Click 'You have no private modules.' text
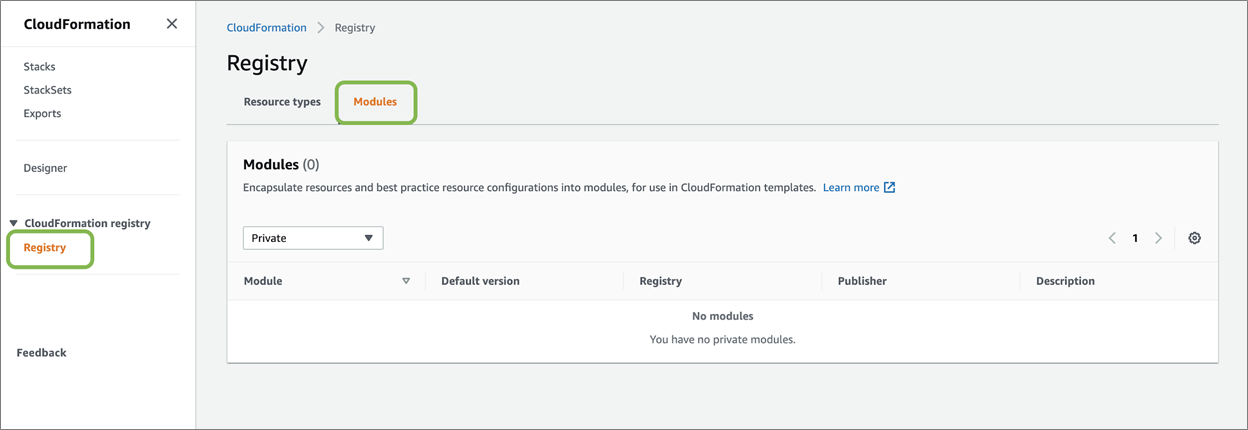1248x430 pixels. coord(722,340)
